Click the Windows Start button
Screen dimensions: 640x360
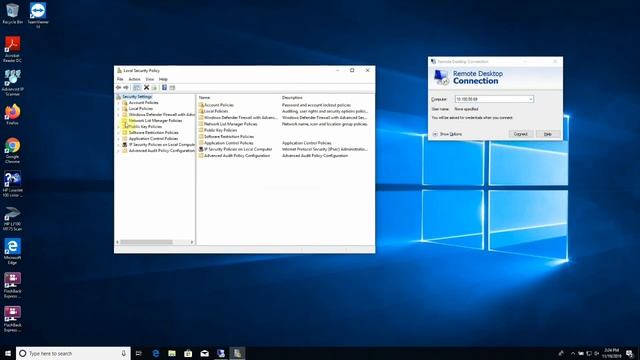point(8,353)
